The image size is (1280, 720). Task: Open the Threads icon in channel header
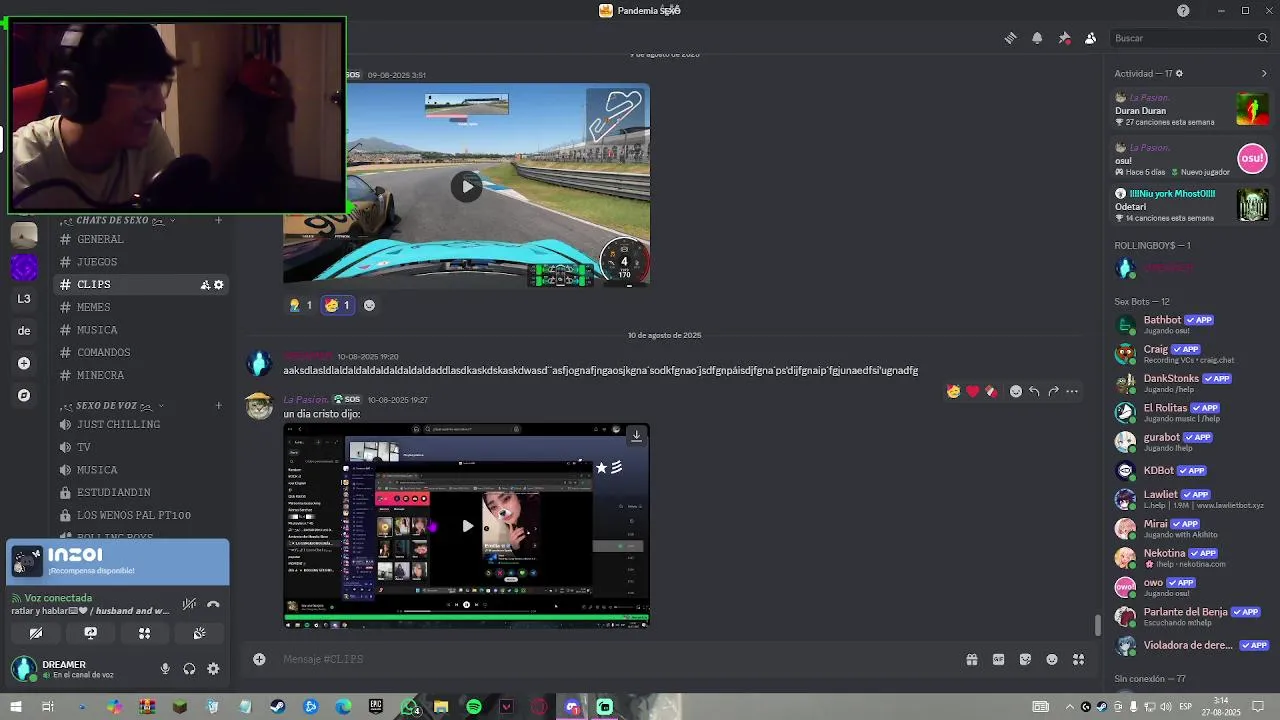coord(1010,38)
